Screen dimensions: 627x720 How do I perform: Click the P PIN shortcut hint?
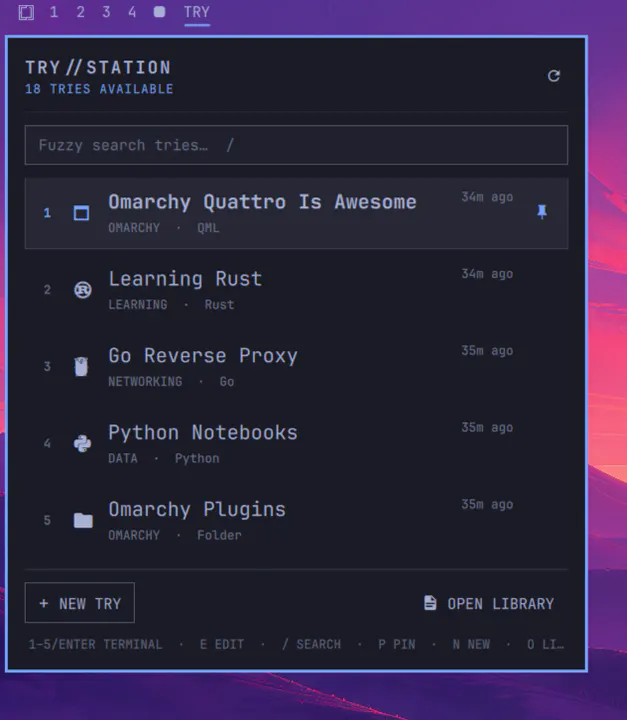397,644
